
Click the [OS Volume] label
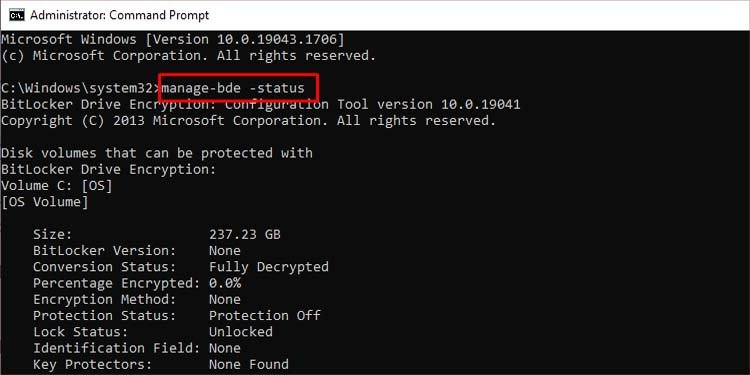[44, 202]
